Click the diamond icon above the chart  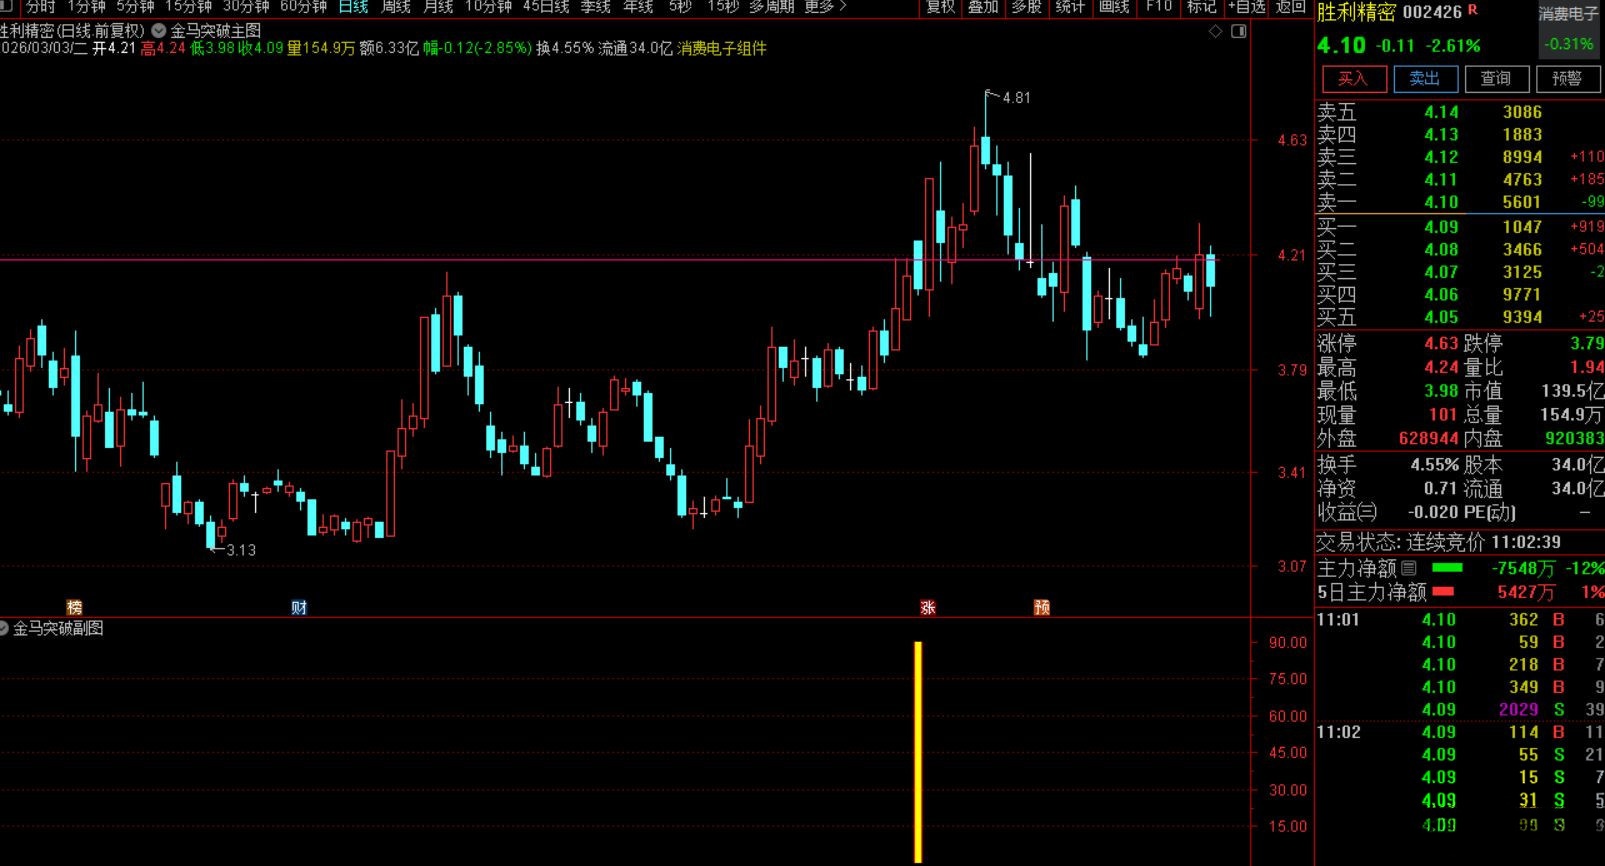pyautogui.click(x=1215, y=32)
